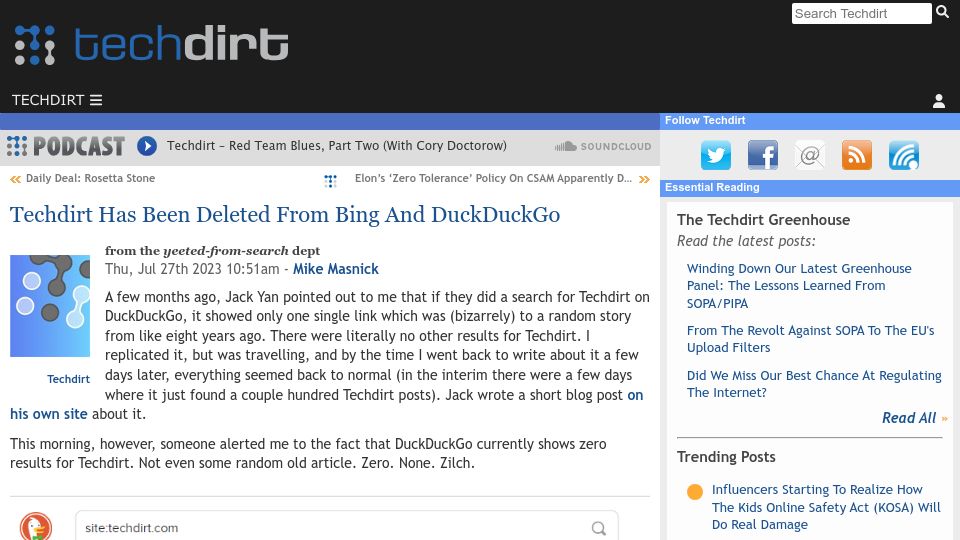
Task: Open the orange RSS feed icon
Action: [857, 155]
